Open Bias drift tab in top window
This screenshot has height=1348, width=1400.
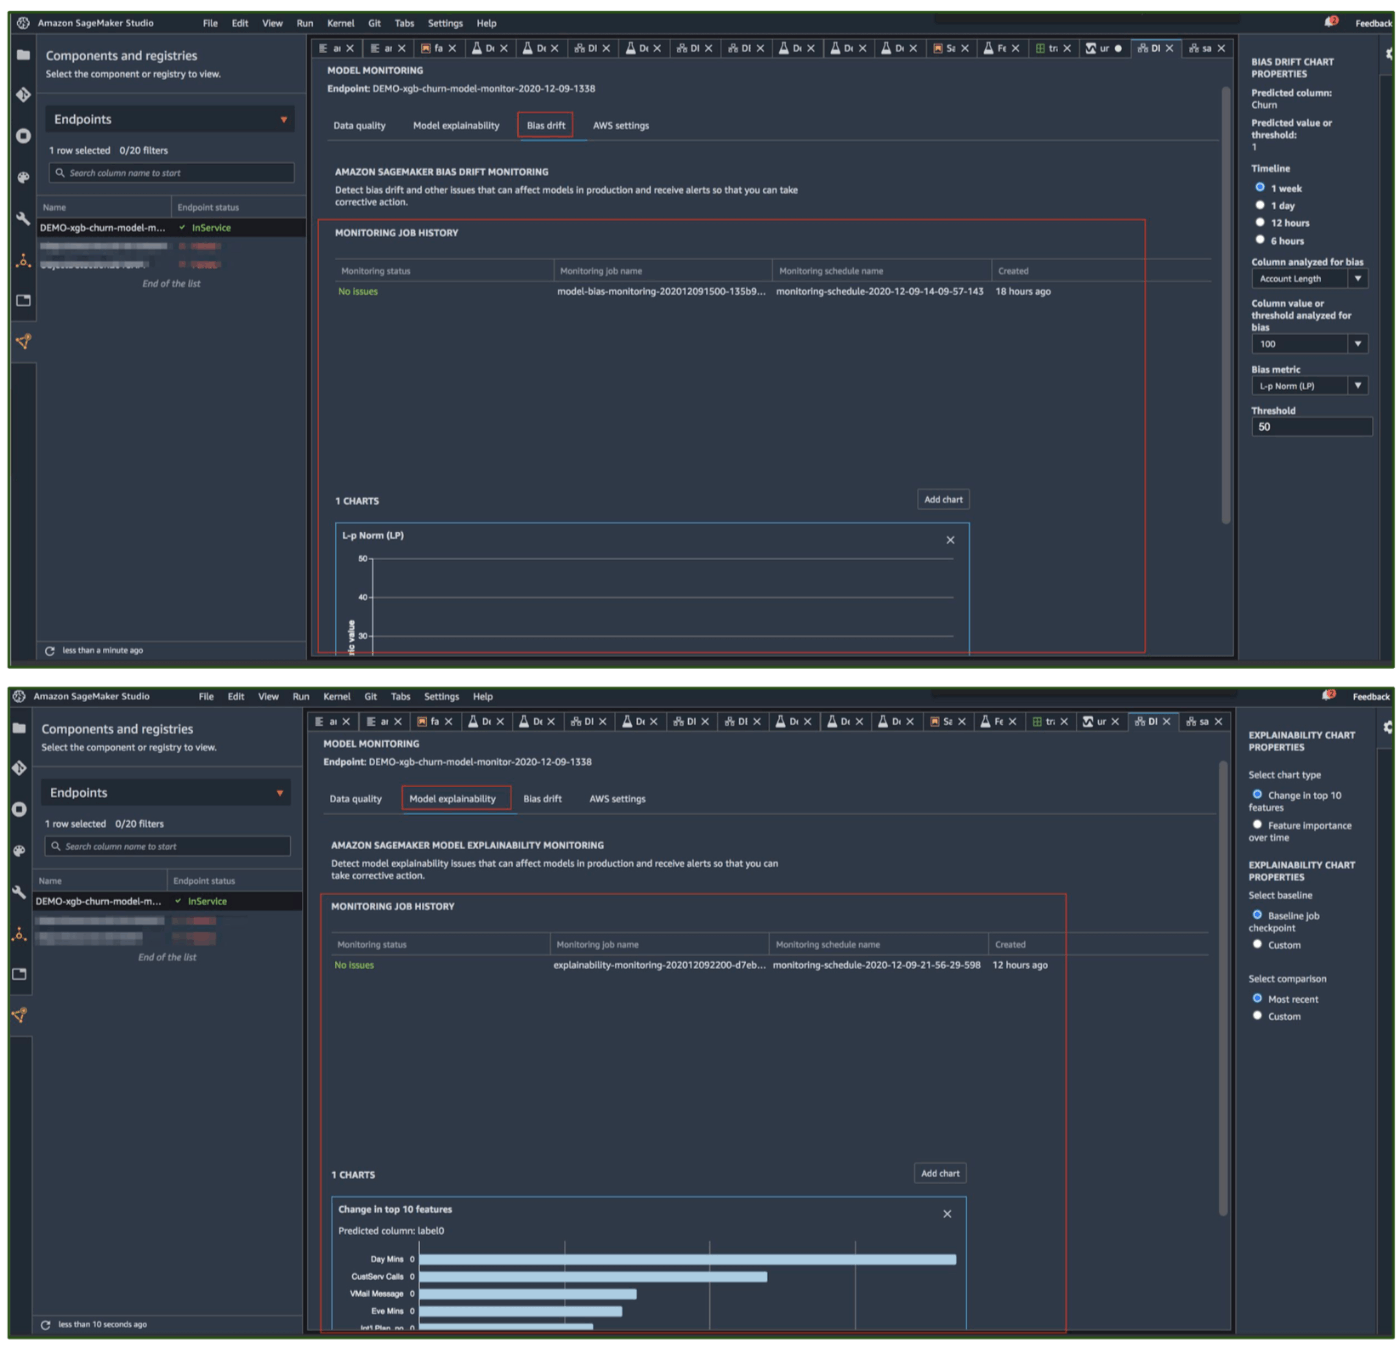[x=545, y=125]
